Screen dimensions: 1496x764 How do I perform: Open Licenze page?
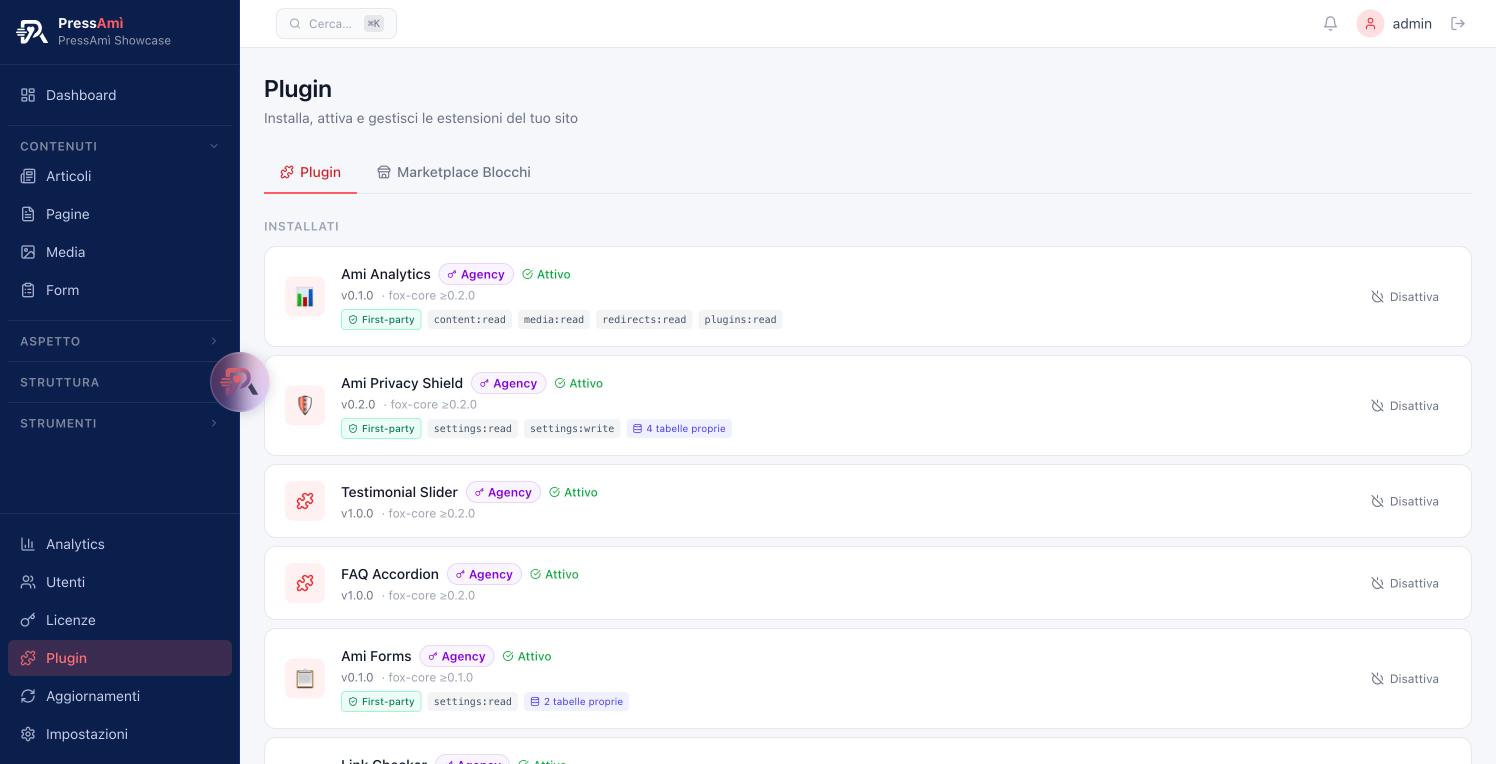pyautogui.click(x=120, y=620)
